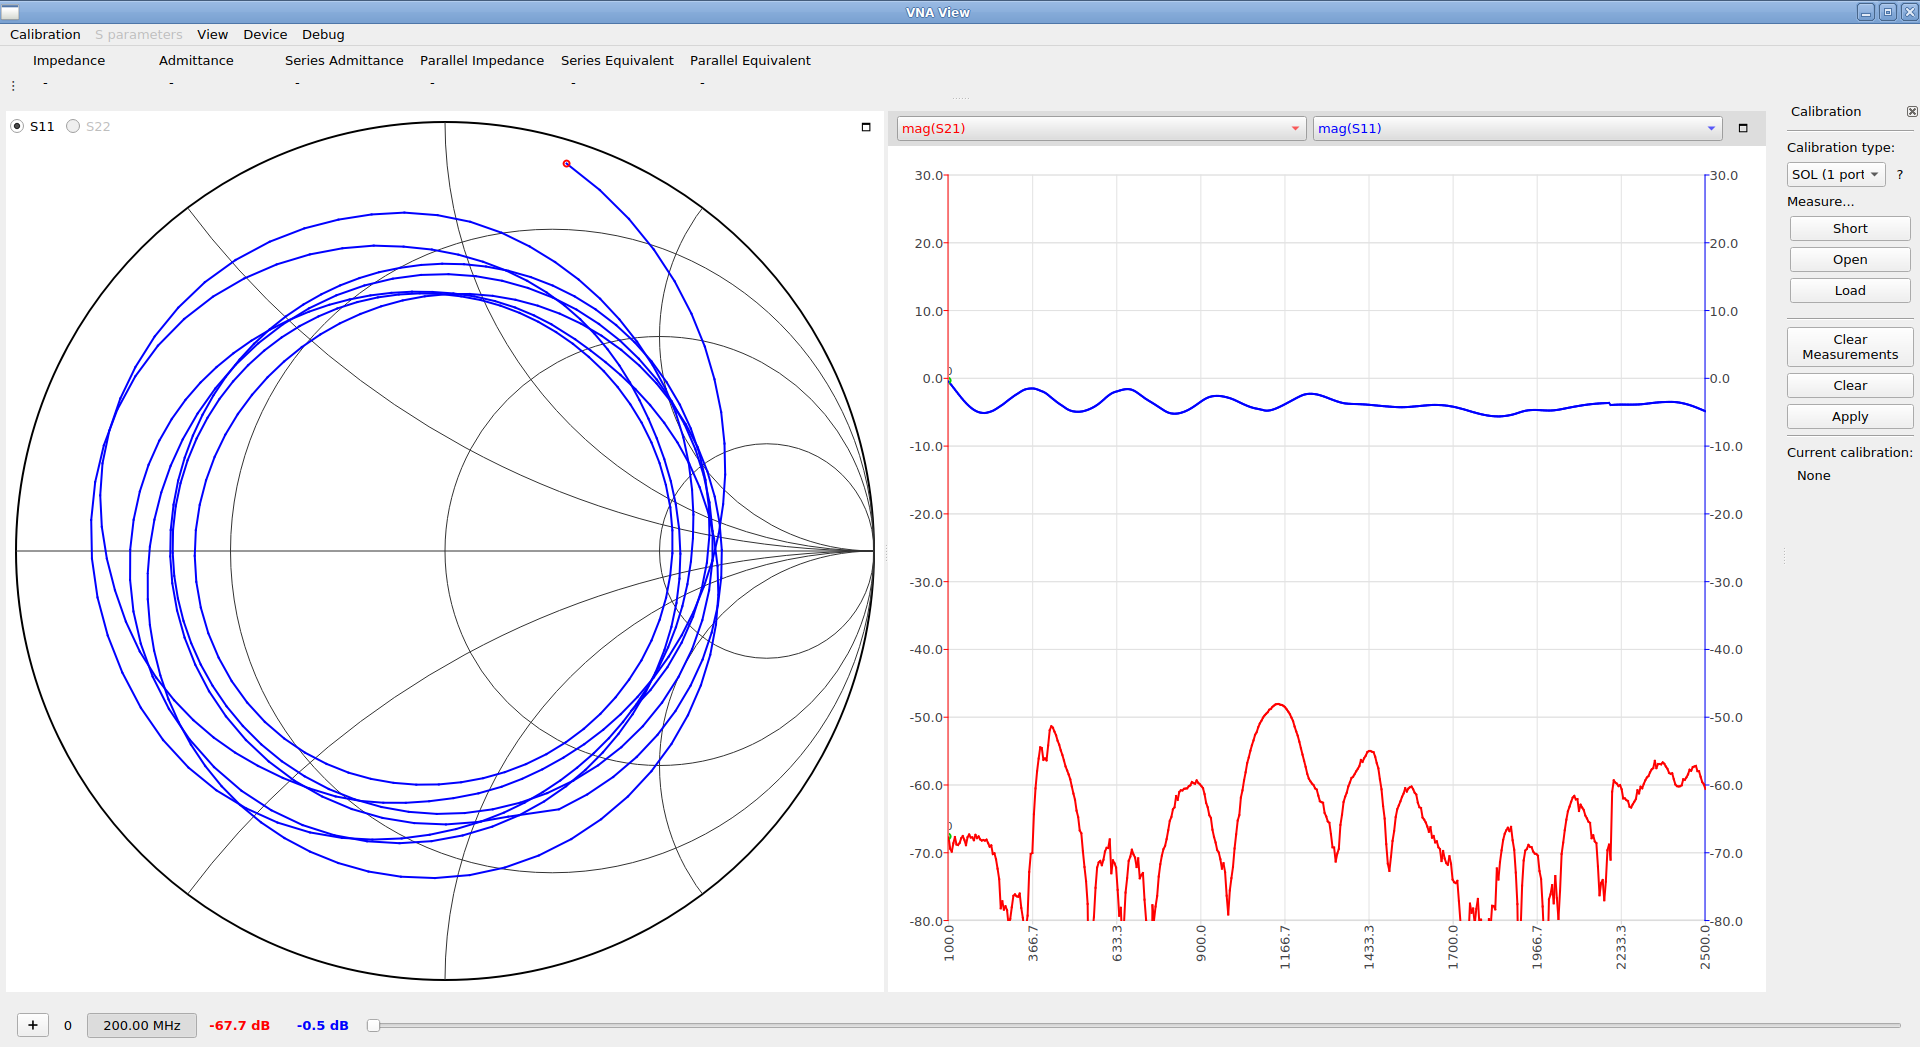The width and height of the screenshot is (1920, 1047).
Task: Click the -67.7 dB S21 marker value
Action: click(239, 1025)
